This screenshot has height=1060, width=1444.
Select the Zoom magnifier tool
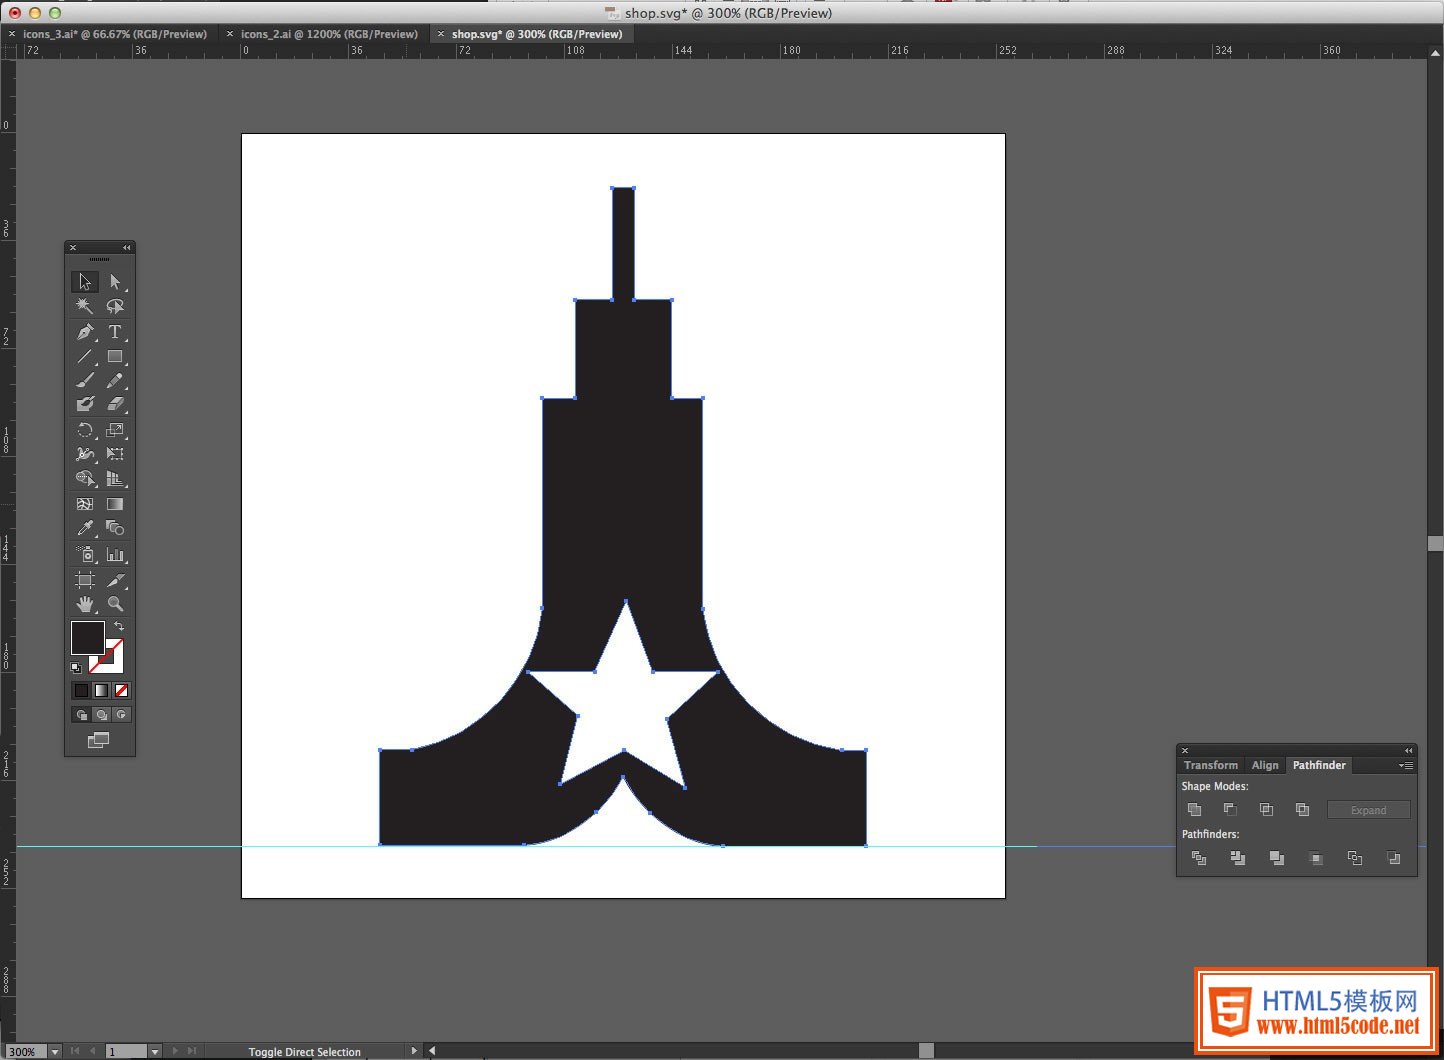(x=115, y=604)
